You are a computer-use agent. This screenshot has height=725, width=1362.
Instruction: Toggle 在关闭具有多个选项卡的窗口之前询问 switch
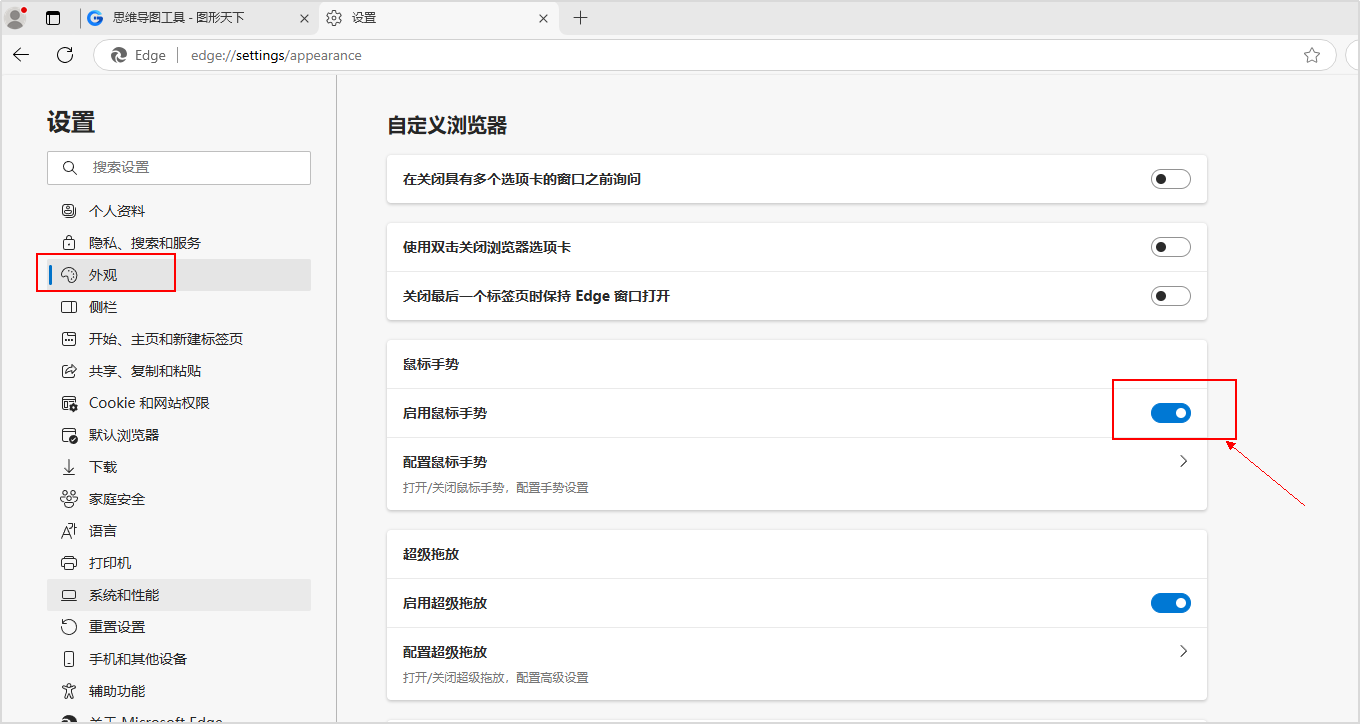click(x=1170, y=179)
